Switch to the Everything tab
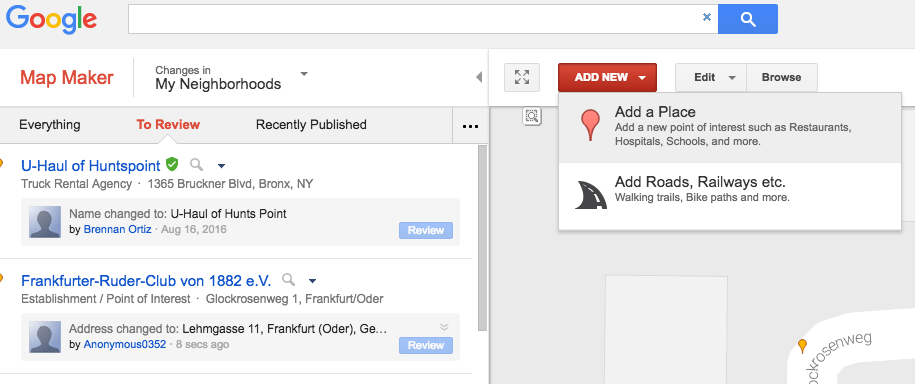Screen dimensions: 915x384 50,125
